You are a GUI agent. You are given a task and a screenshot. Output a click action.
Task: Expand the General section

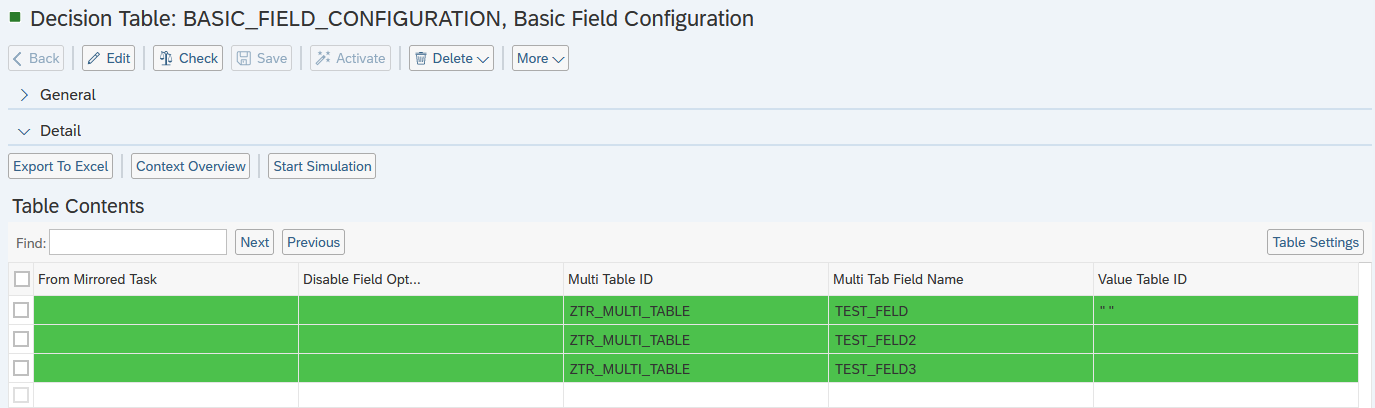pos(24,95)
